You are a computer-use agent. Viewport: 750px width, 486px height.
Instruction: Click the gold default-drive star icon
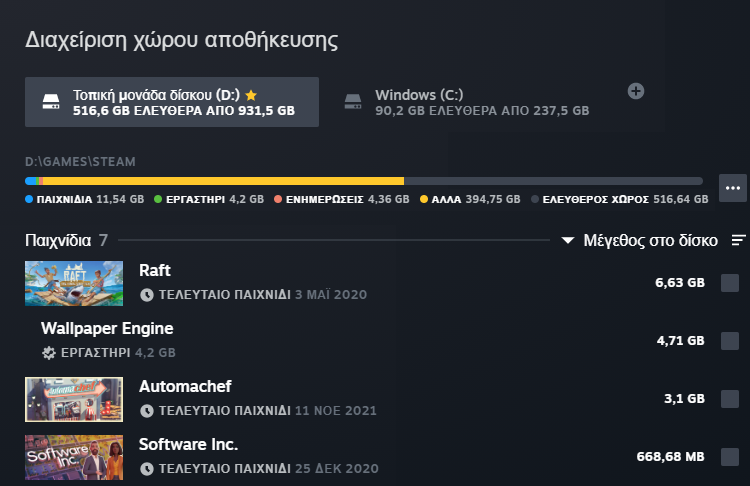[251, 95]
